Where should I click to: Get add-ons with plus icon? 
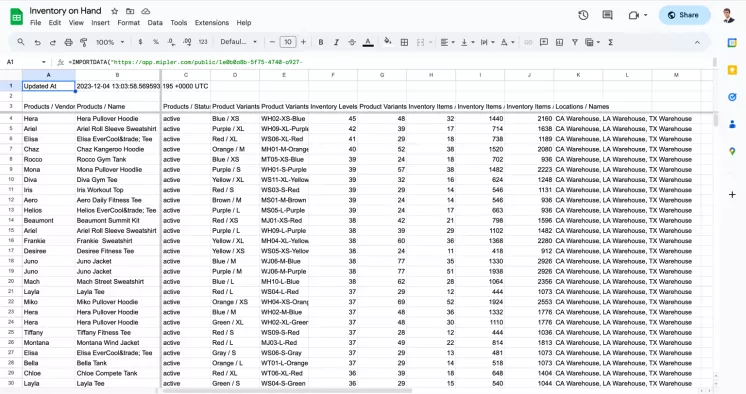point(732,194)
